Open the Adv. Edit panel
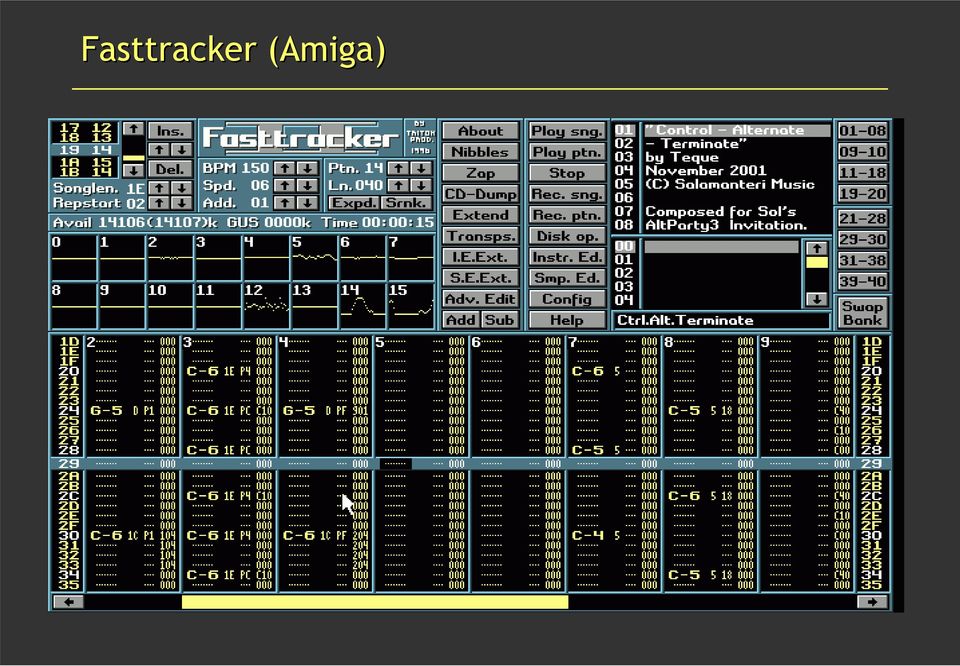The width and height of the screenshot is (960, 666). 481,299
